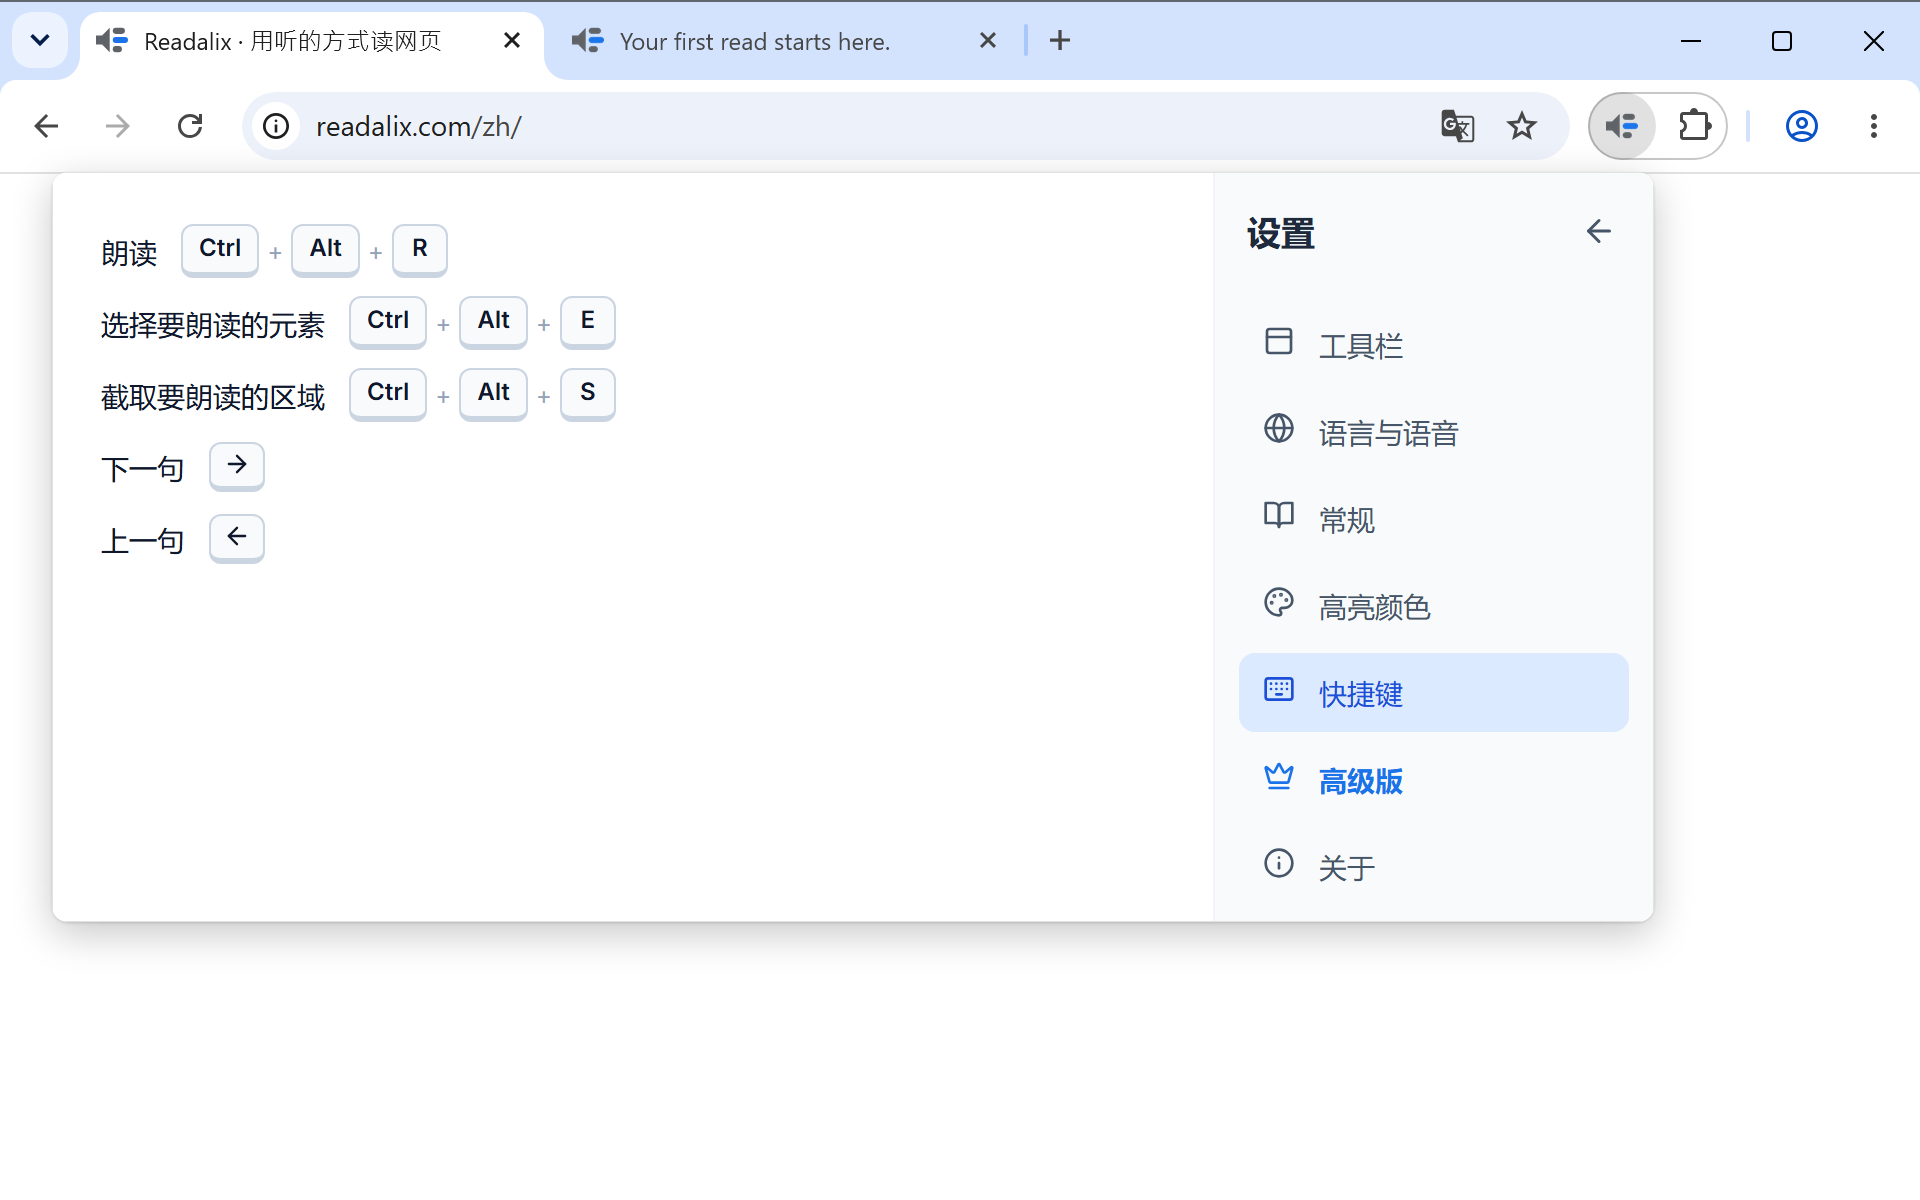Select the 快捷键 settings section
The height and width of the screenshot is (1200, 1920).
click(x=1433, y=693)
